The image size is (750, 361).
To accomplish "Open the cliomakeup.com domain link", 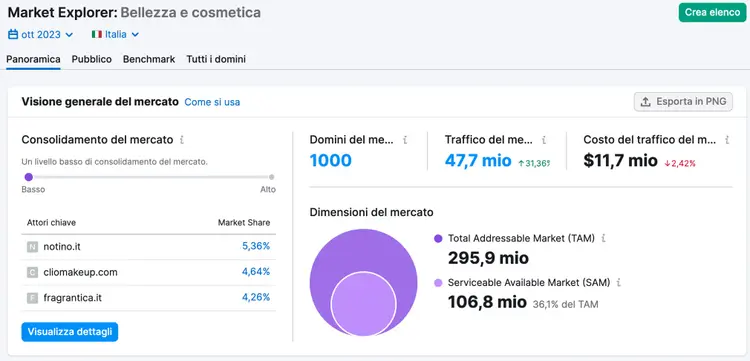I will [x=80, y=273].
